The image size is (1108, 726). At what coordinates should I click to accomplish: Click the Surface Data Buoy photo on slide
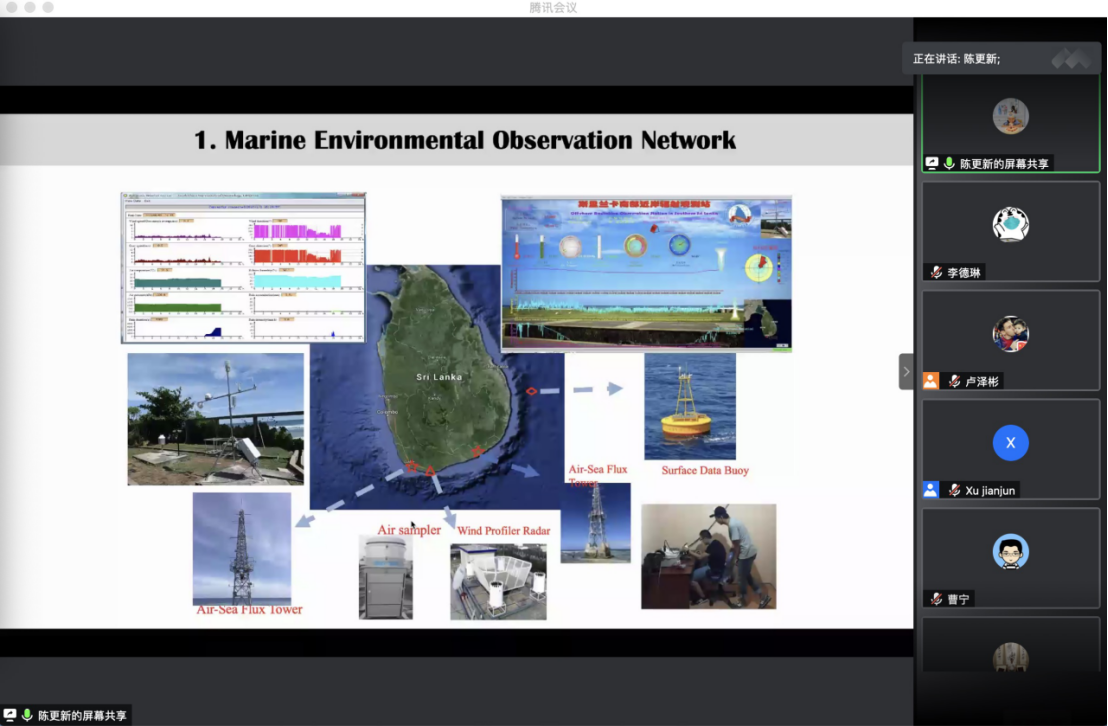click(689, 406)
